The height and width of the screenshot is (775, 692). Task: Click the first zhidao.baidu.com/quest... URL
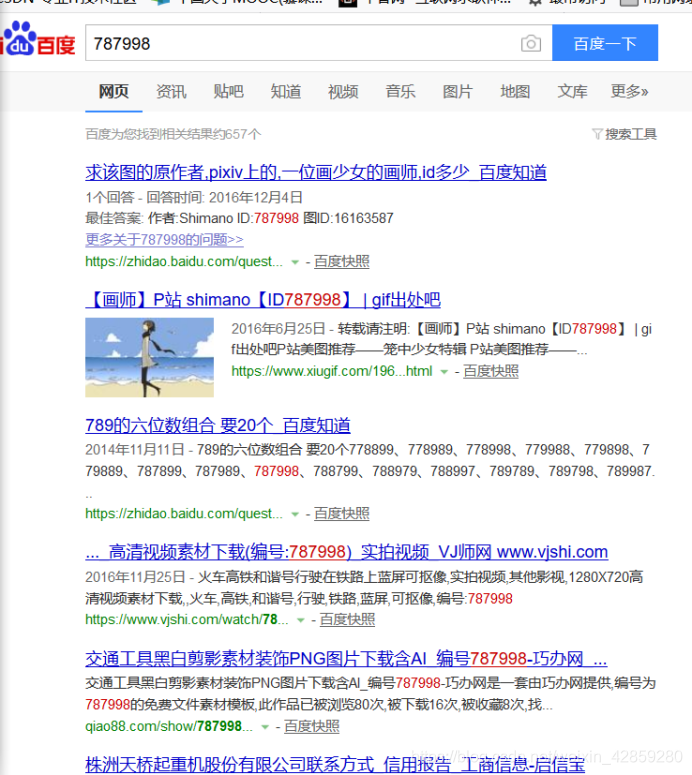pos(184,261)
